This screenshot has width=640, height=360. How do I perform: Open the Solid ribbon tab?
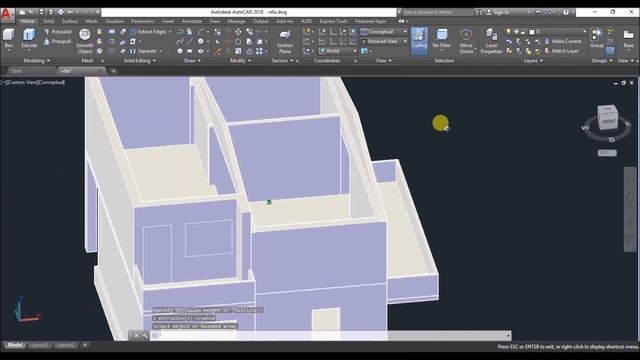pos(49,21)
